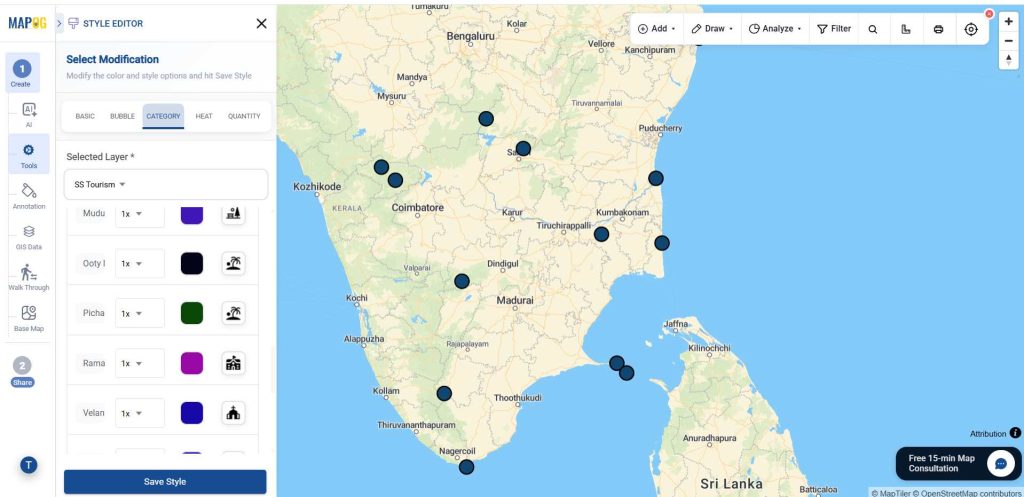1024x497 pixels.
Task: Change the dark green swatch for Picha
Action: pos(192,313)
